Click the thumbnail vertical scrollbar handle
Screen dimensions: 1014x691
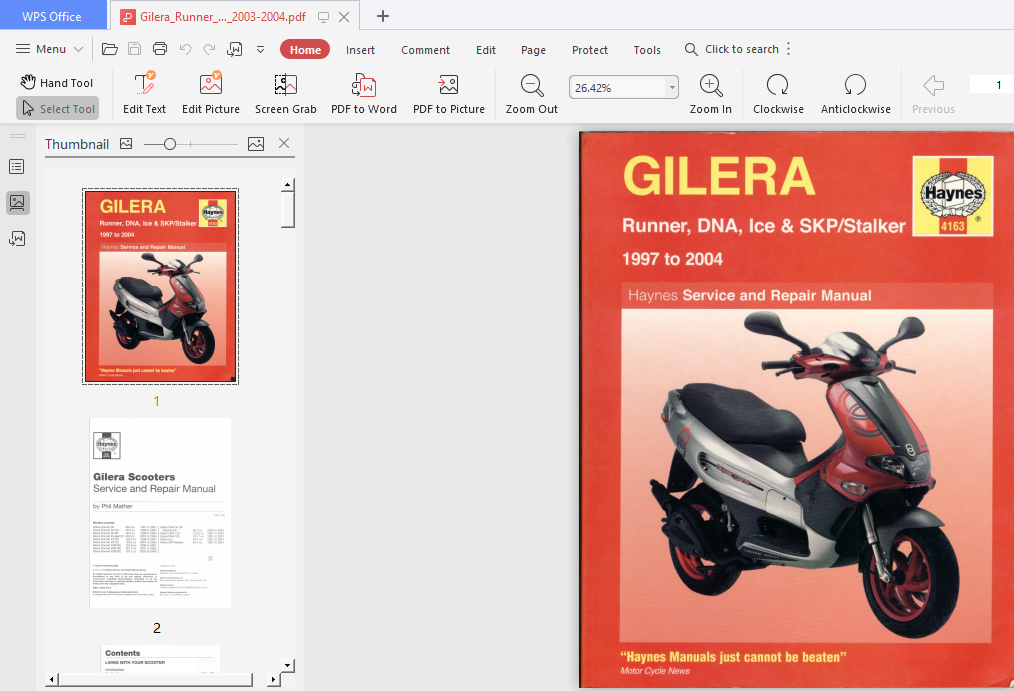[288, 210]
